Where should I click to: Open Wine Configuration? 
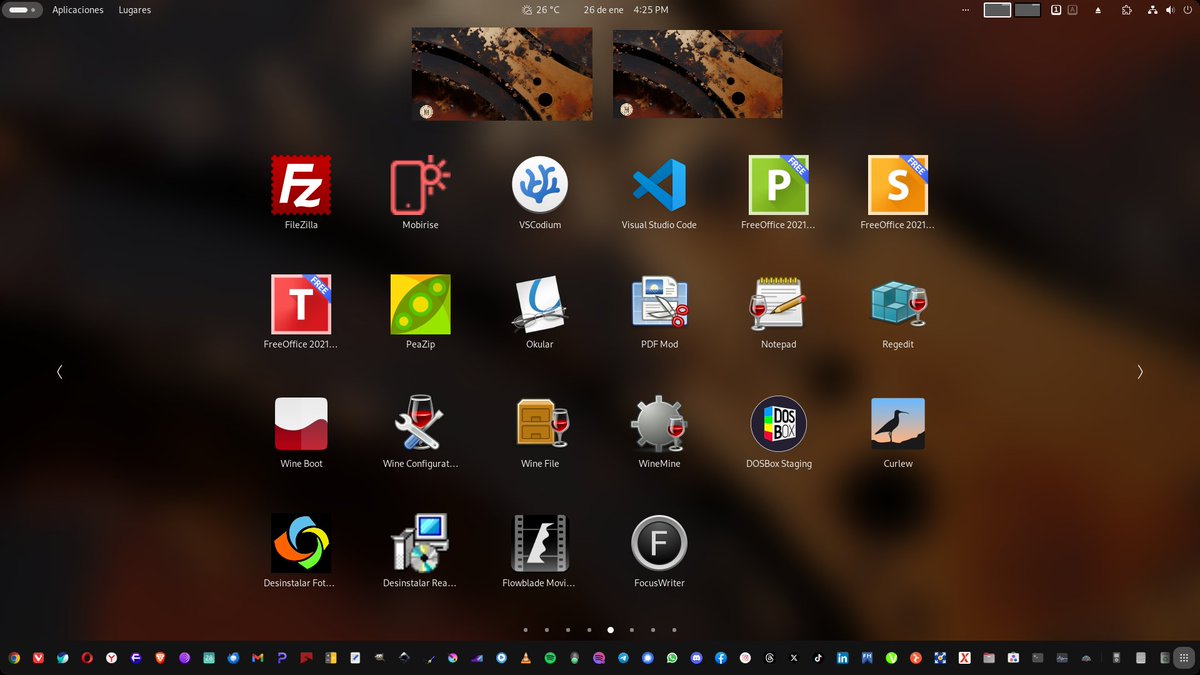click(420, 432)
